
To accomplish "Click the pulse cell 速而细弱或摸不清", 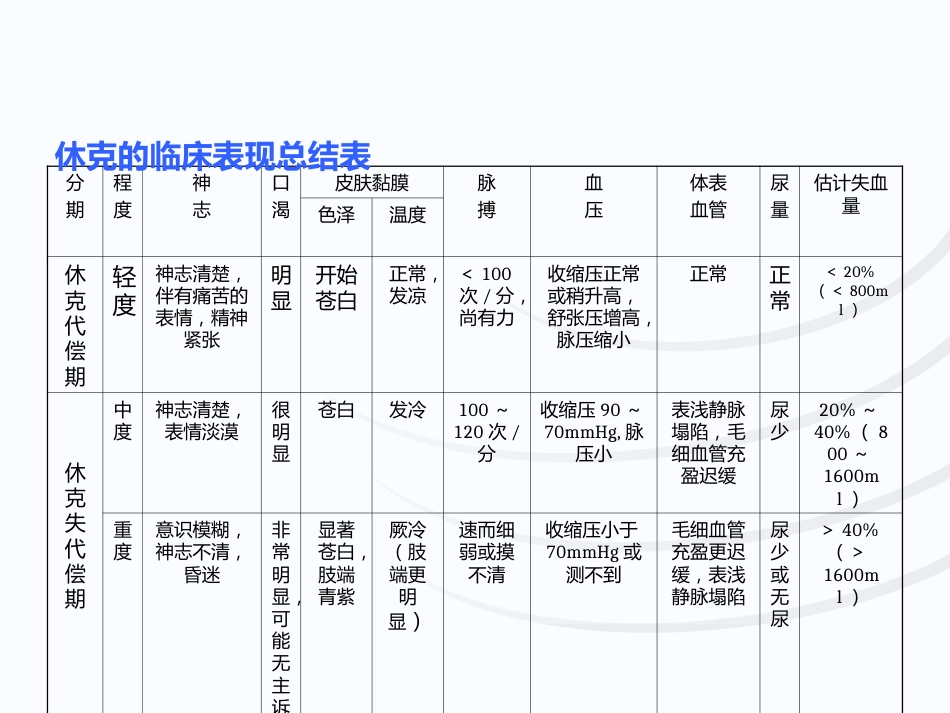I will [487, 613].
